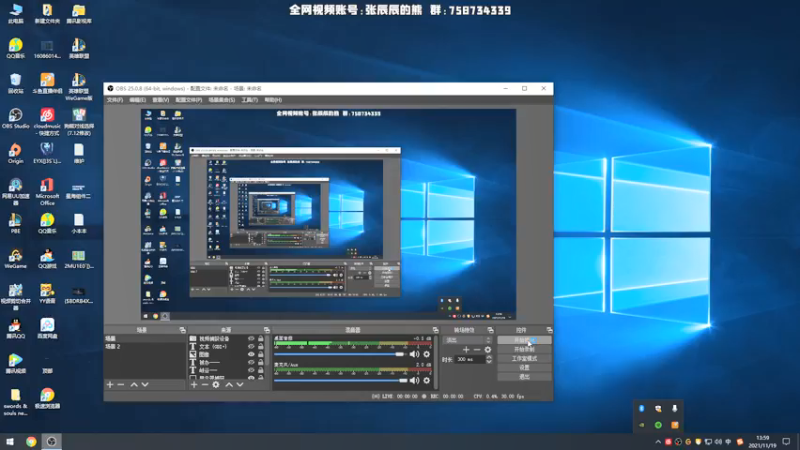Add a new scene with the plus icon
Viewport: 800px width, 450px height.
click(110, 385)
